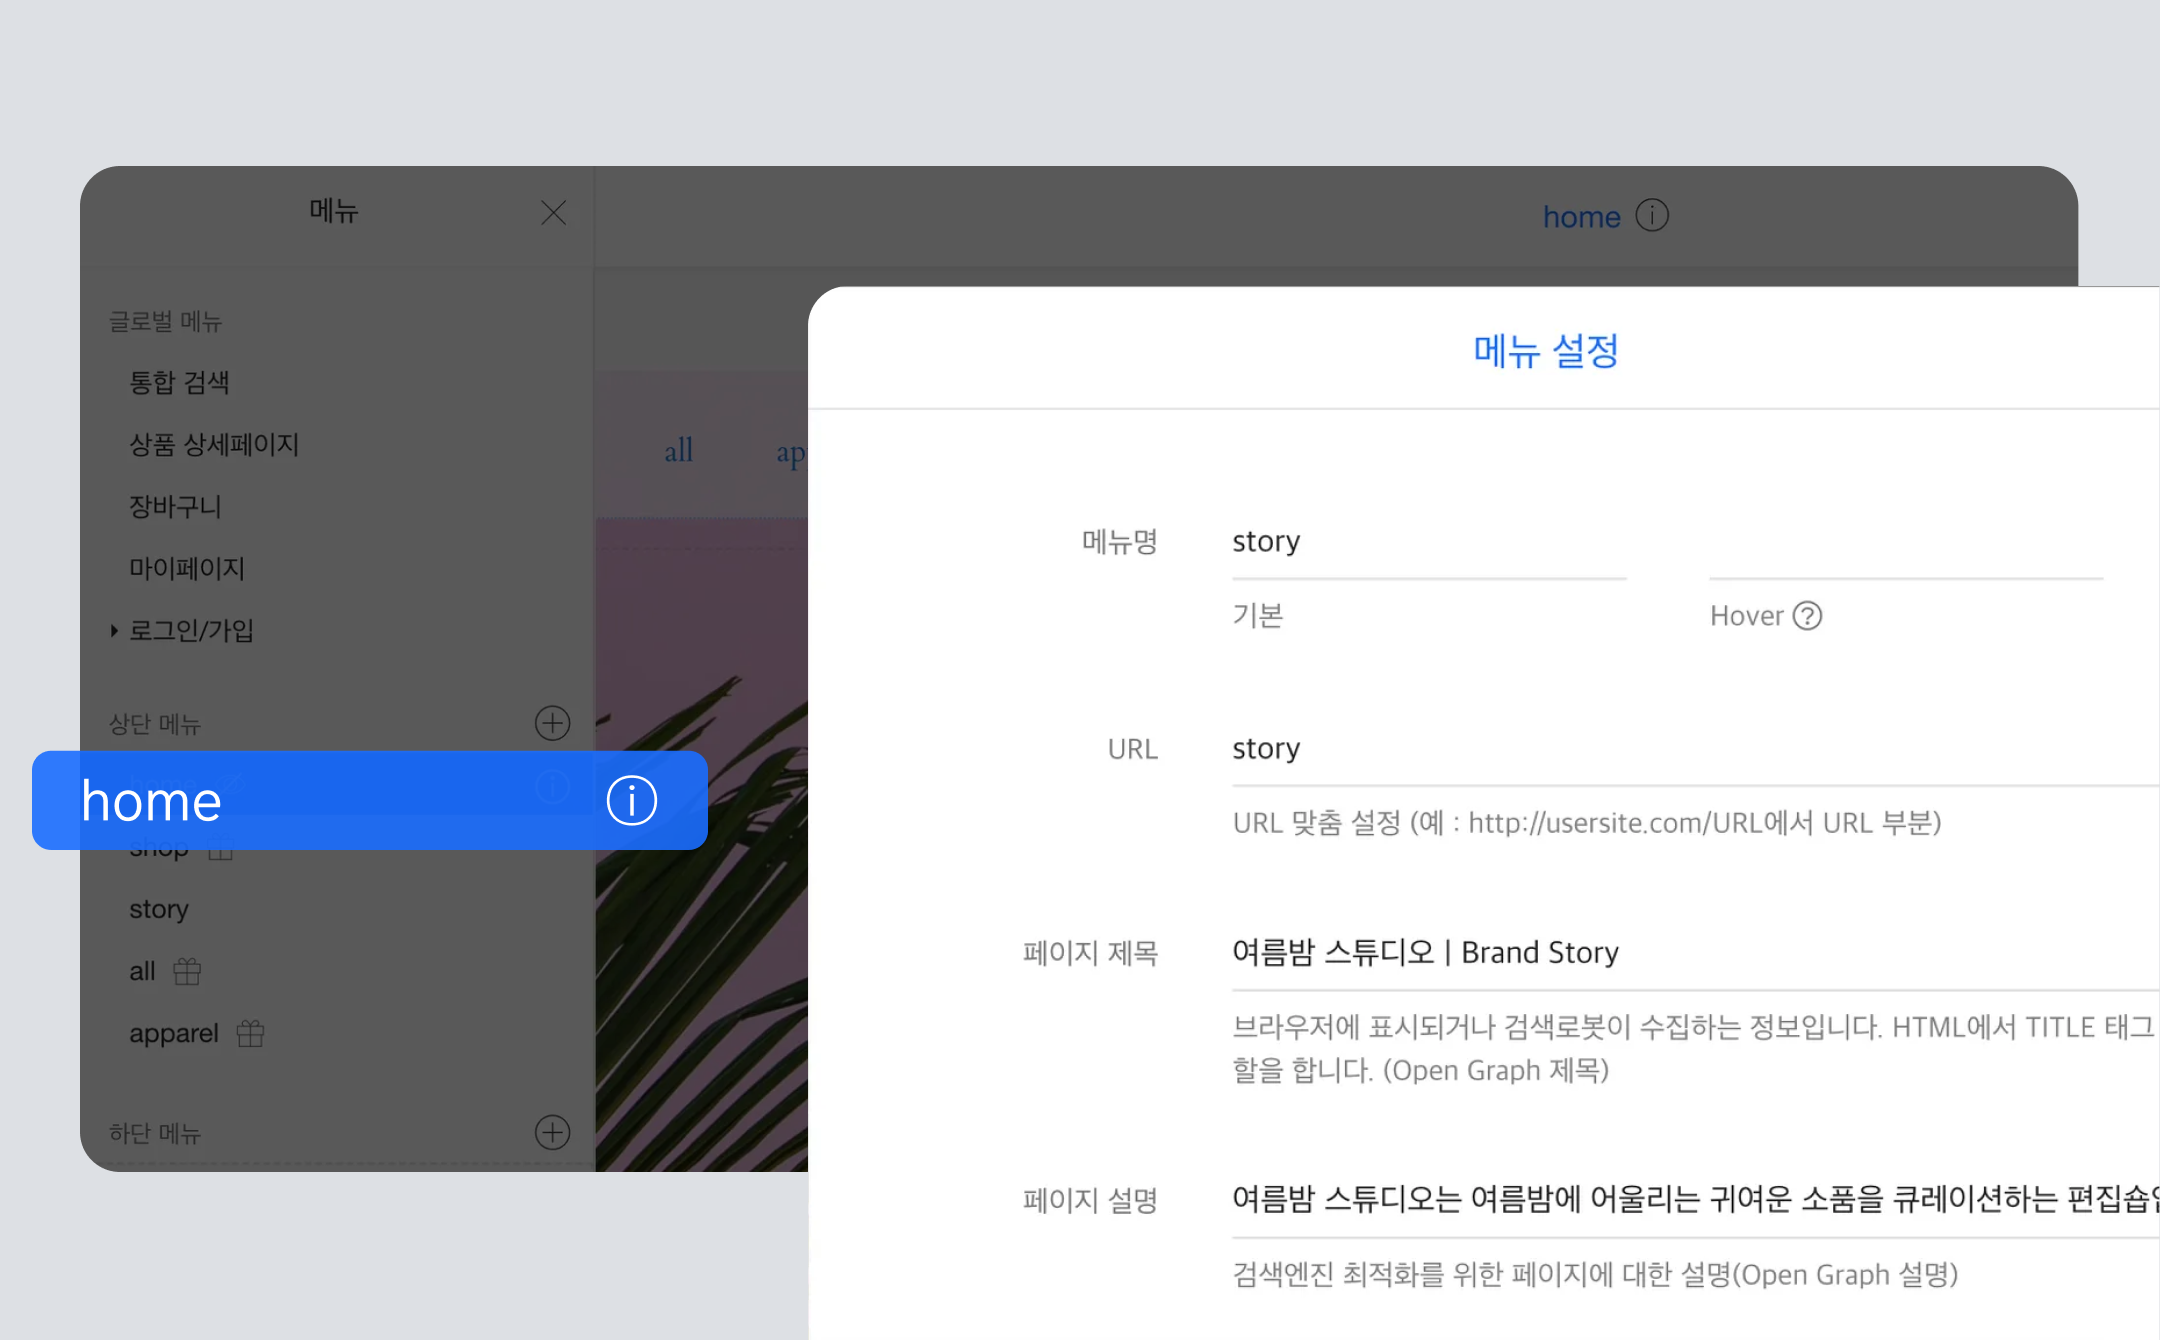Select story in the top menu list
Image resolution: width=2160 pixels, height=1340 pixels.
click(x=159, y=909)
